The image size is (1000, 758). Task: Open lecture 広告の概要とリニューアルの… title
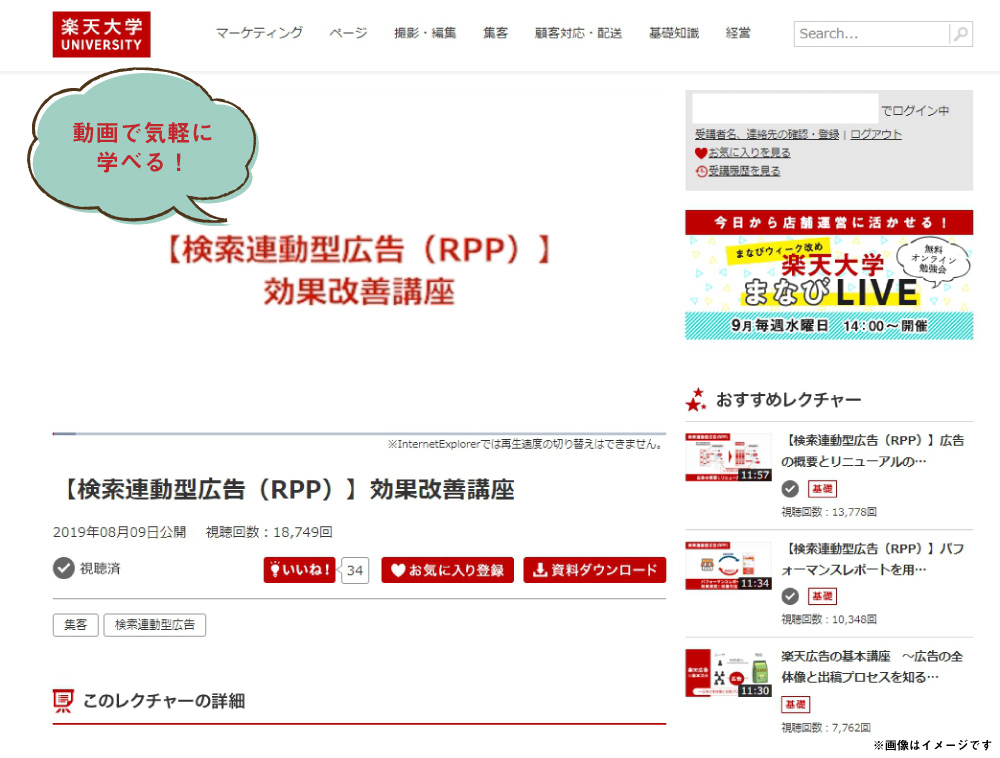(x=872, y=451)
